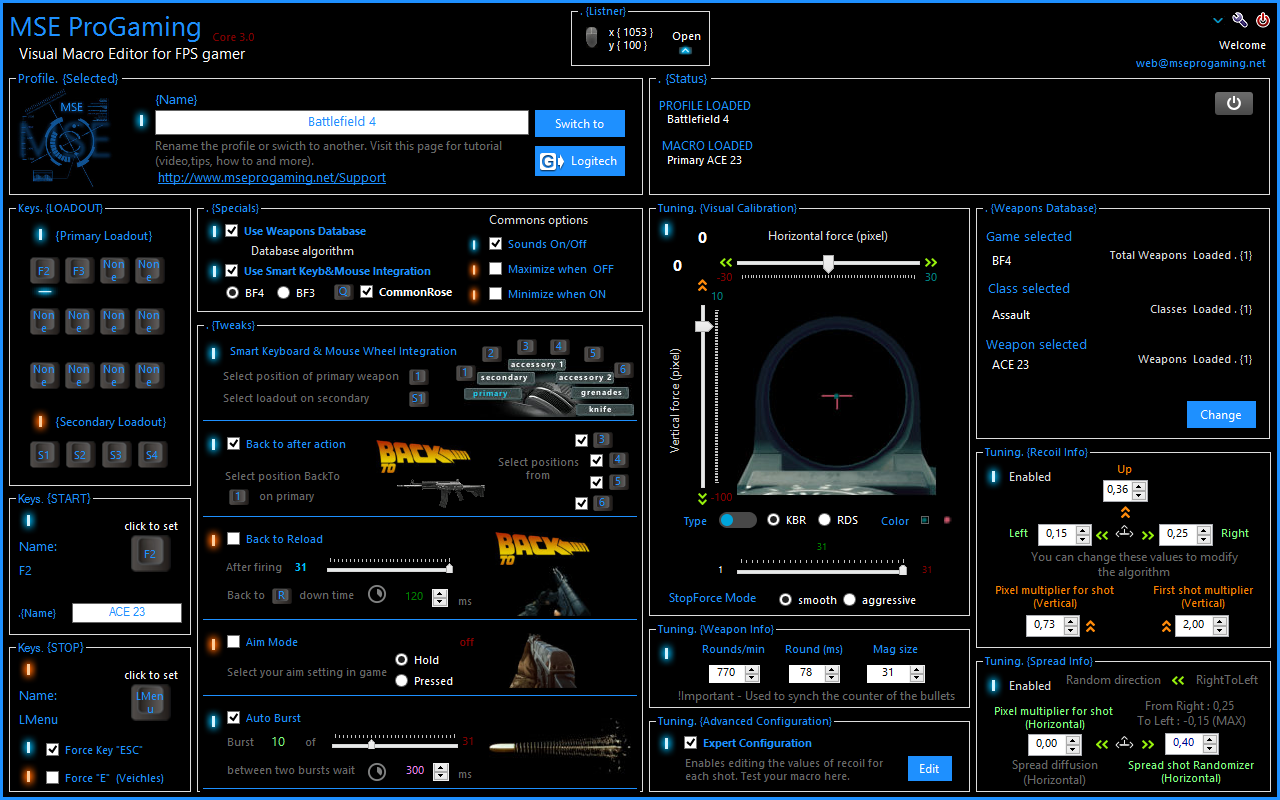
Task: Toggle Use Smart Keyb&Mouse Integration checkbox
Action: 232,271
